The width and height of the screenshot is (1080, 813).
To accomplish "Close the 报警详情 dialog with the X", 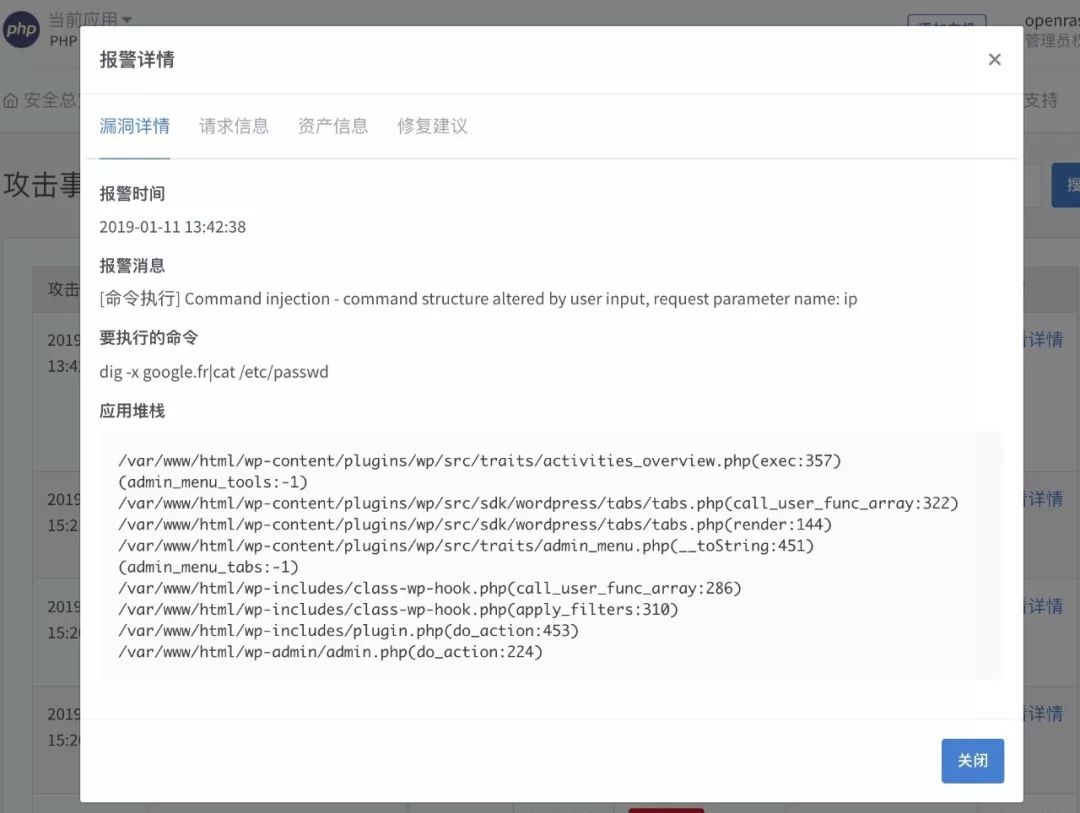I will click(x=994, y=60).
